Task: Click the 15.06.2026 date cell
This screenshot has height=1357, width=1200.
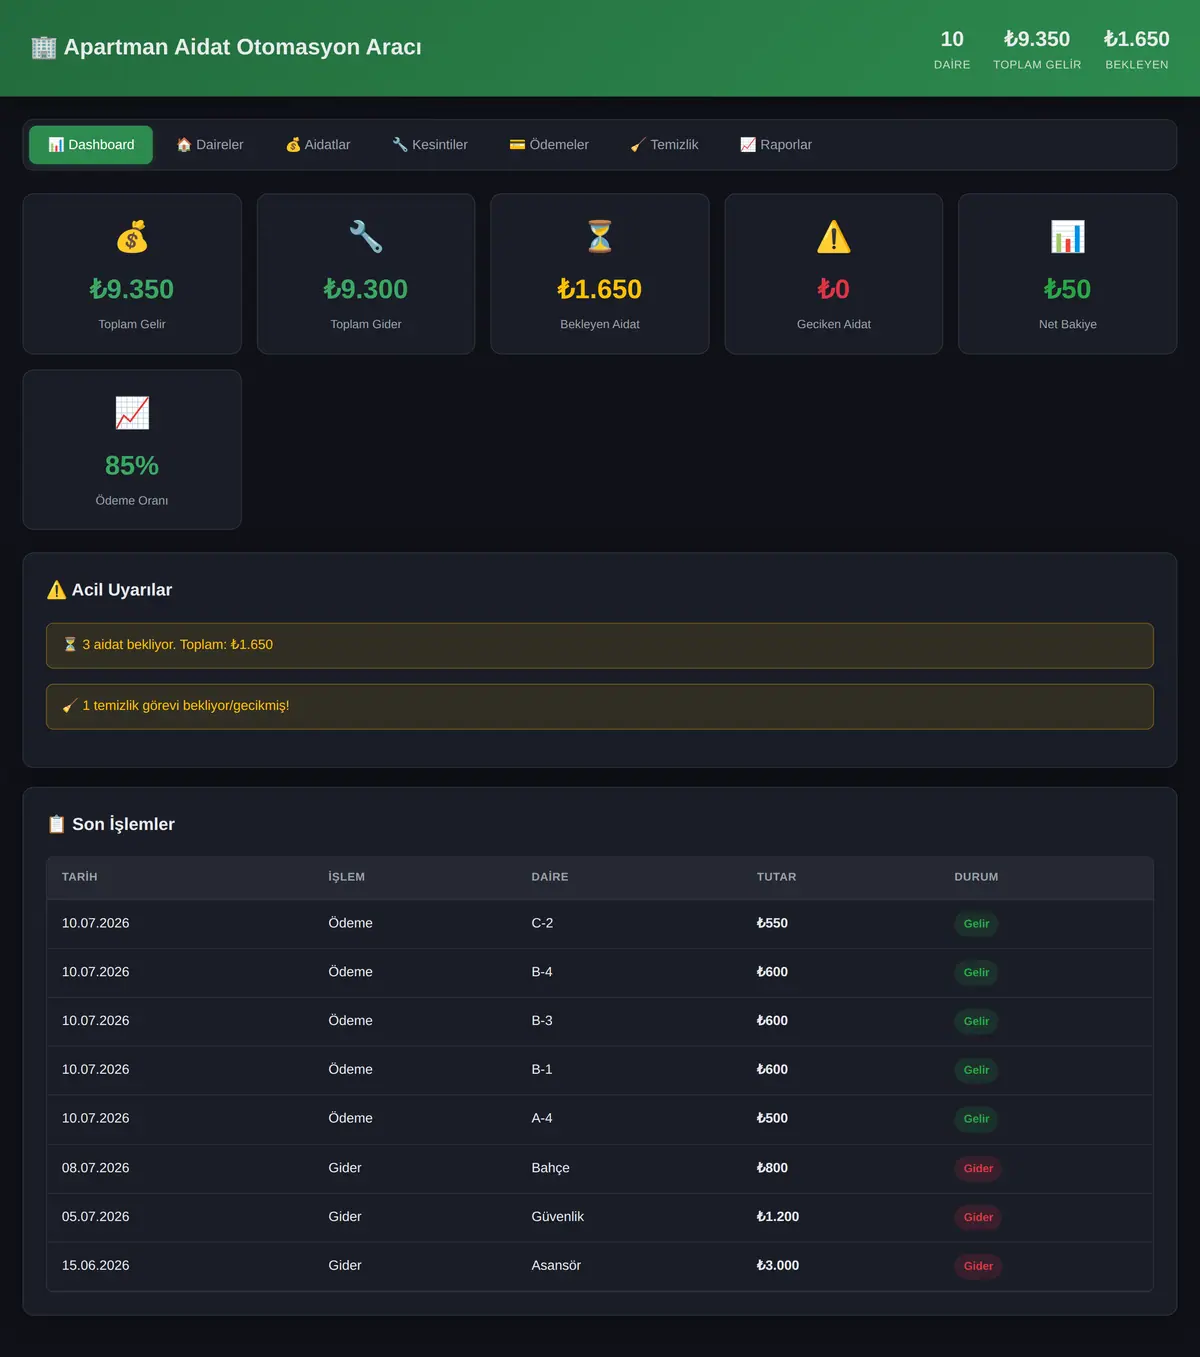Action: point(96,1266)
